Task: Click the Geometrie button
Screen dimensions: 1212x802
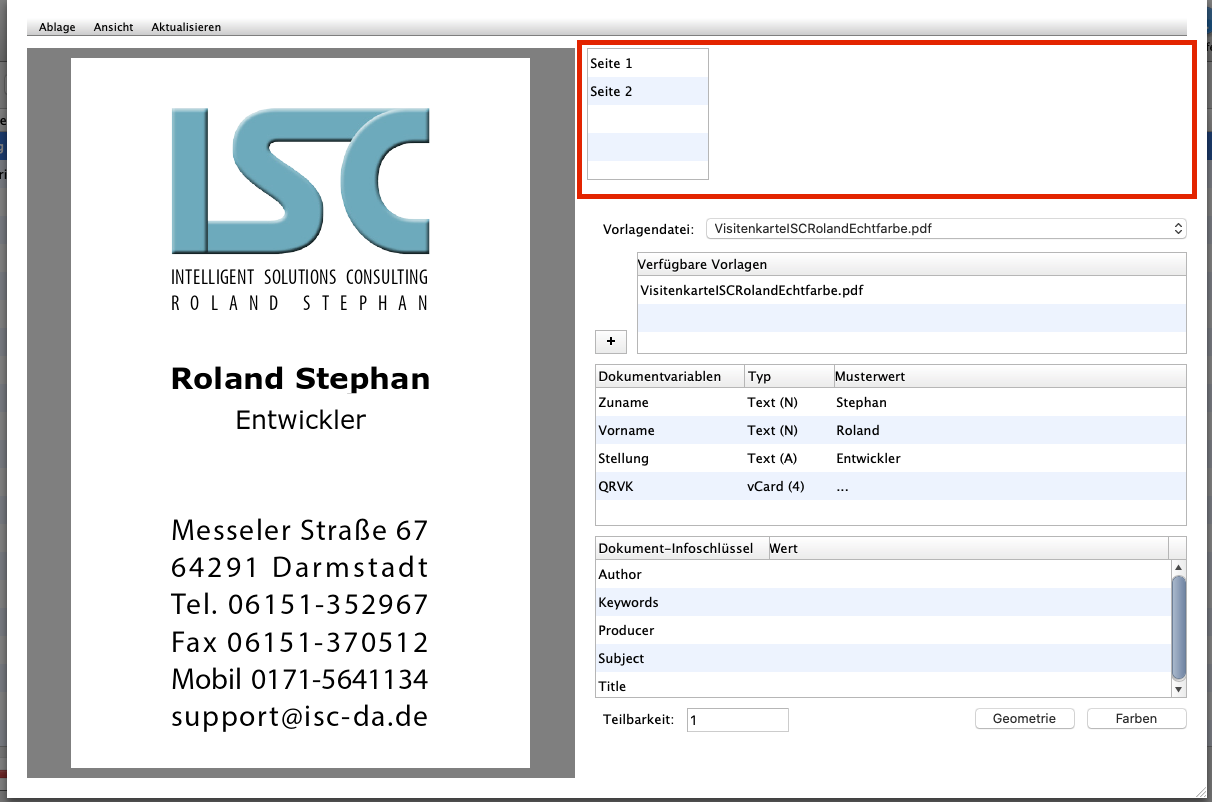Action: pyautogui.click(x=1025, y=719)
